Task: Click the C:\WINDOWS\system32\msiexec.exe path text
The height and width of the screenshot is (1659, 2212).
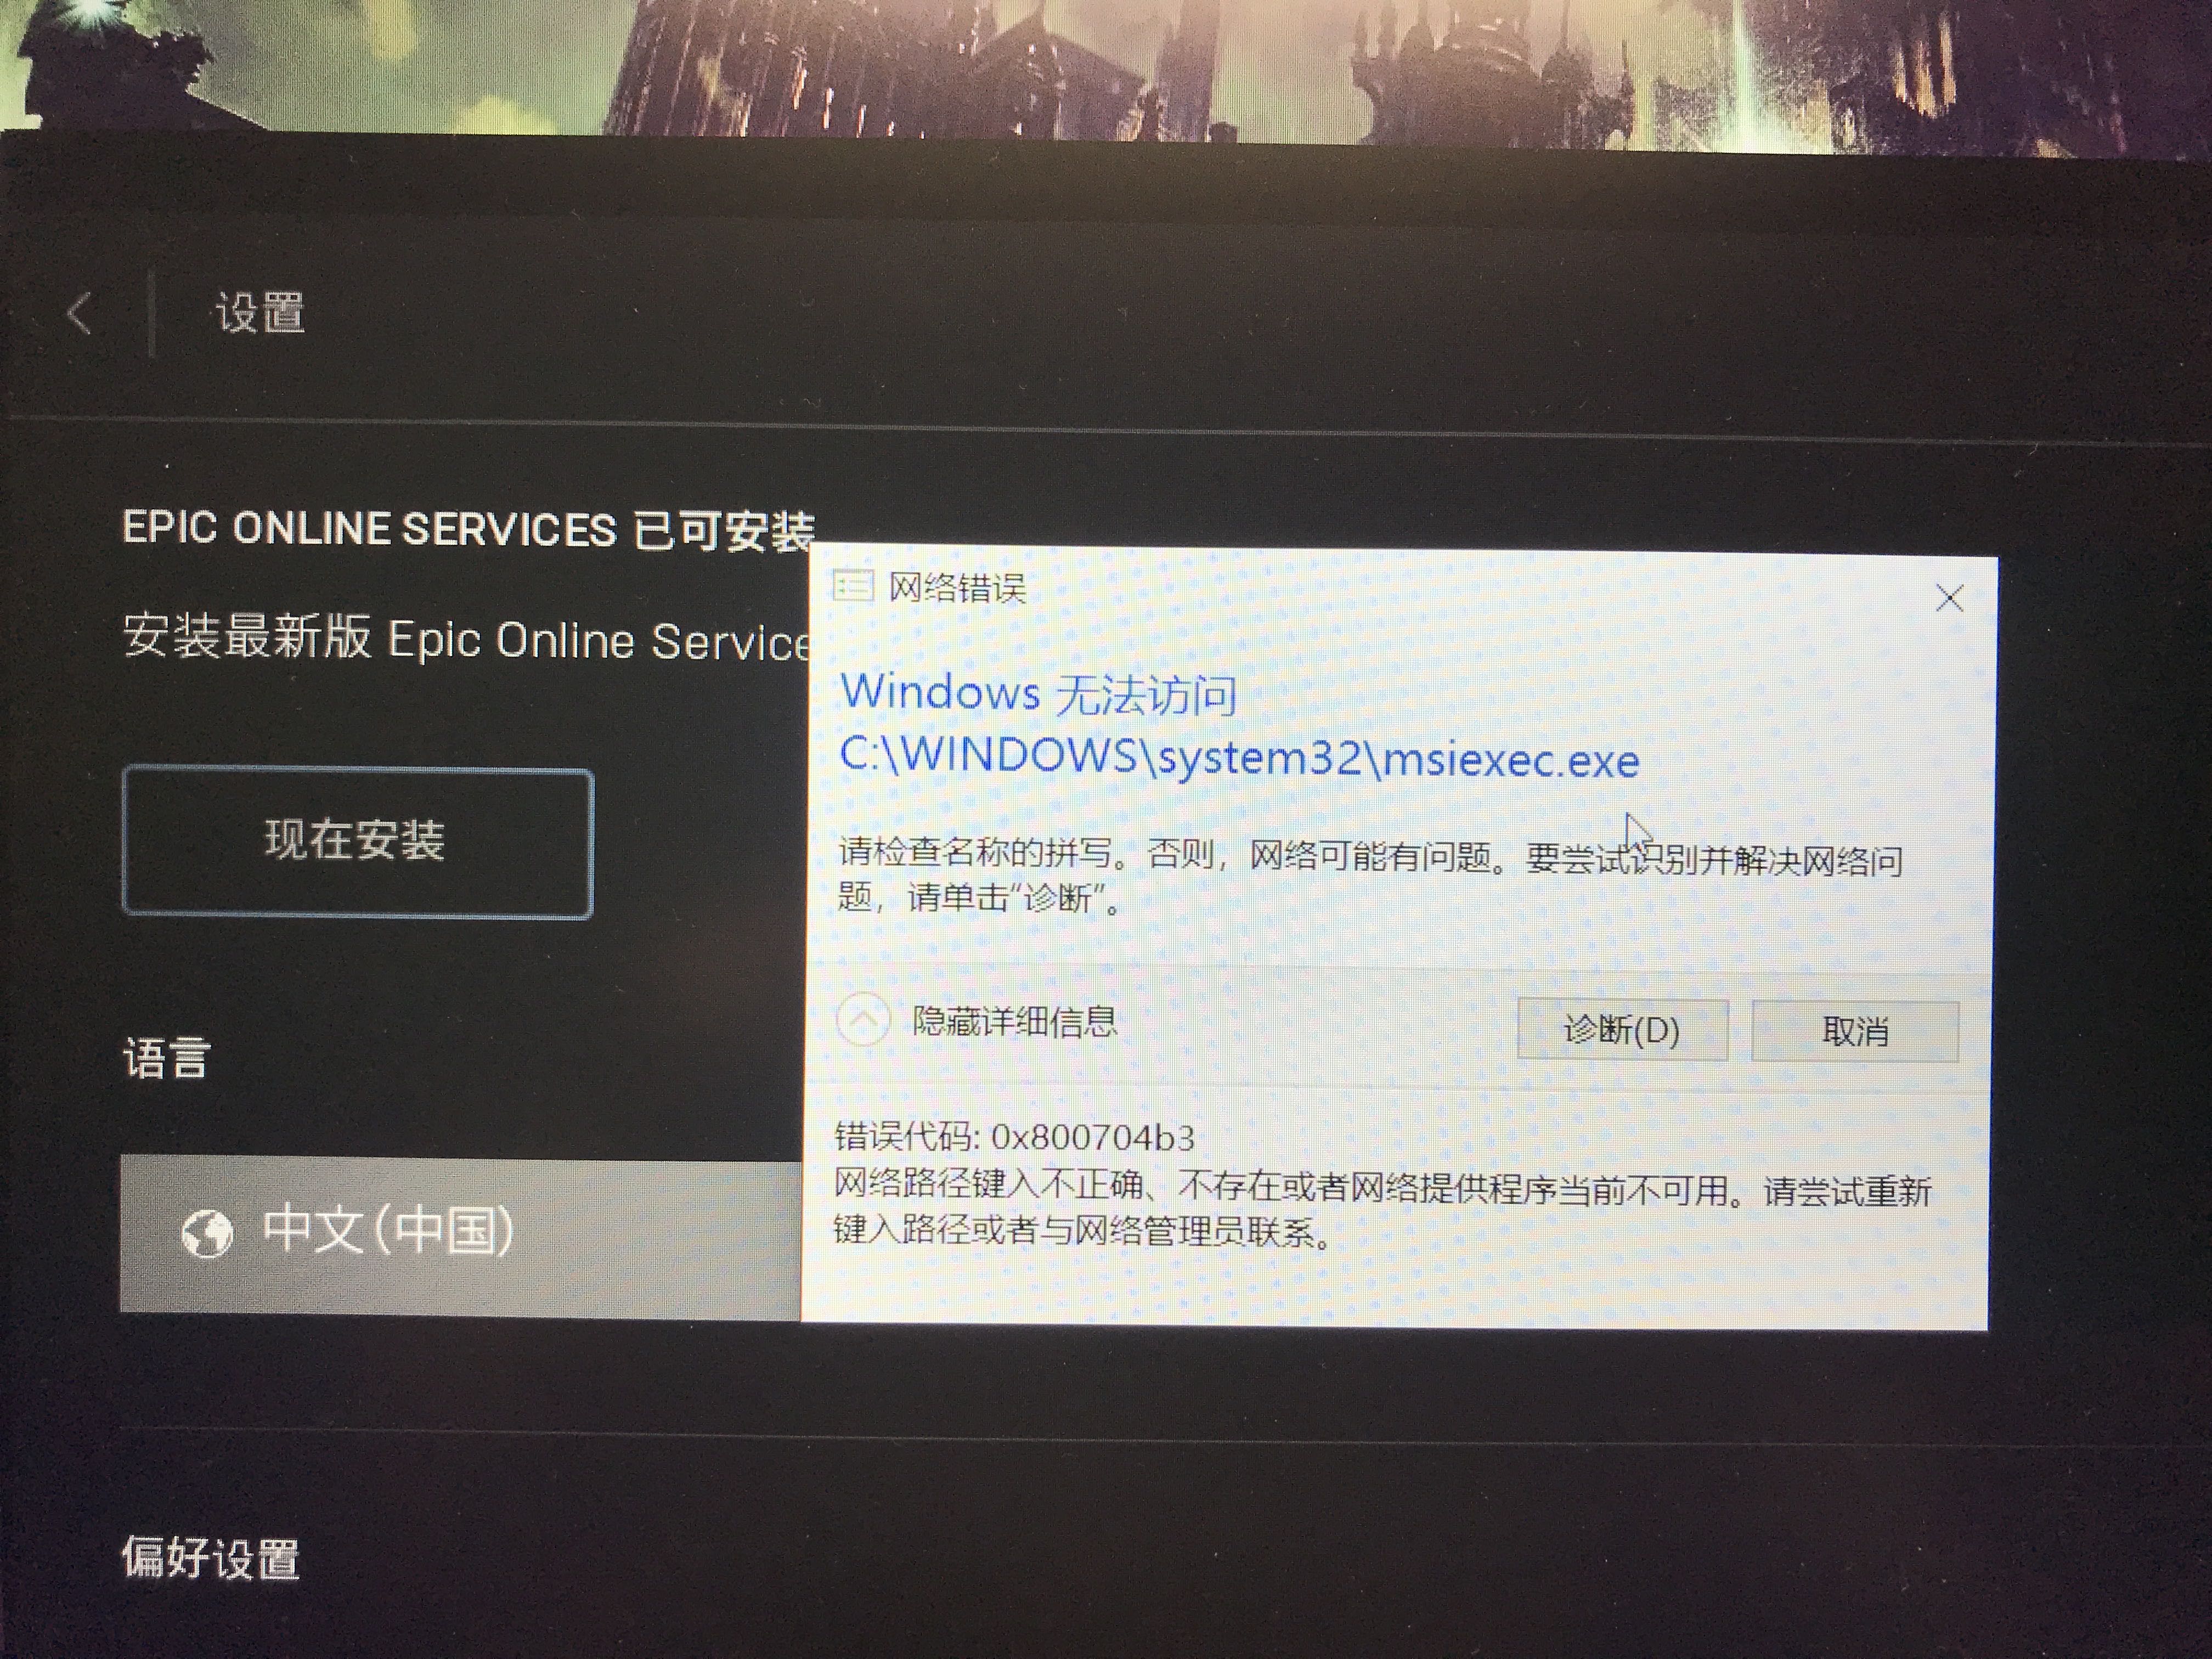Action: (1239, 758)
